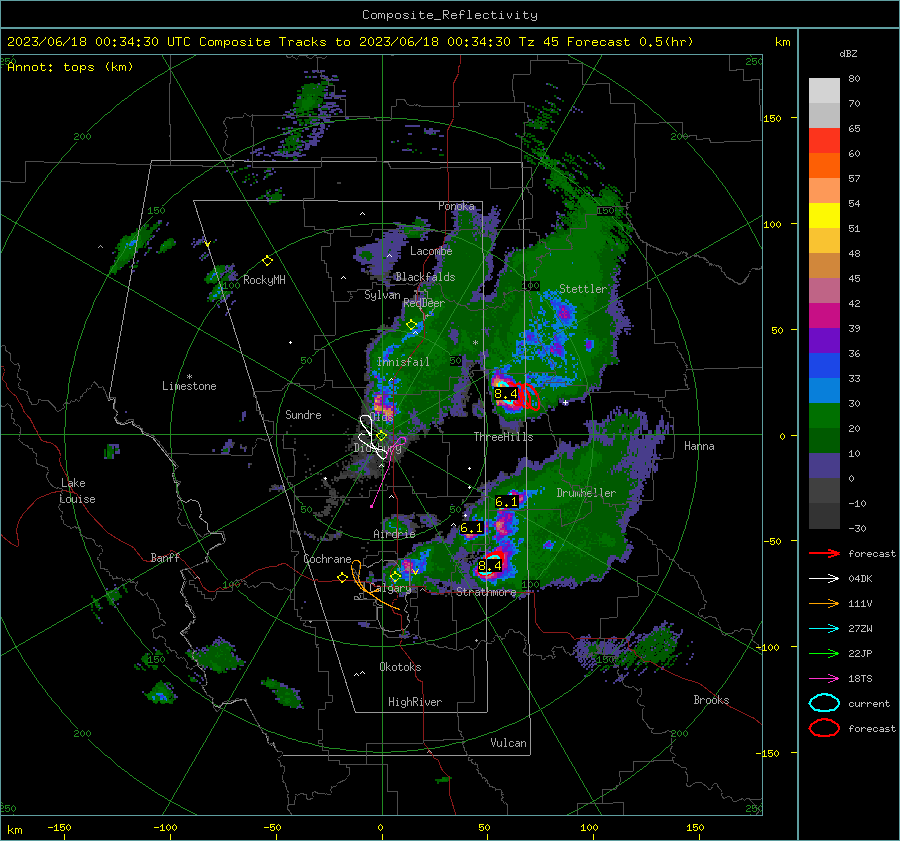The width and height of the screenshot is (900, 841).
Task: Pick the dark green swatch between 20 and 10
Action: coord(824,440)
